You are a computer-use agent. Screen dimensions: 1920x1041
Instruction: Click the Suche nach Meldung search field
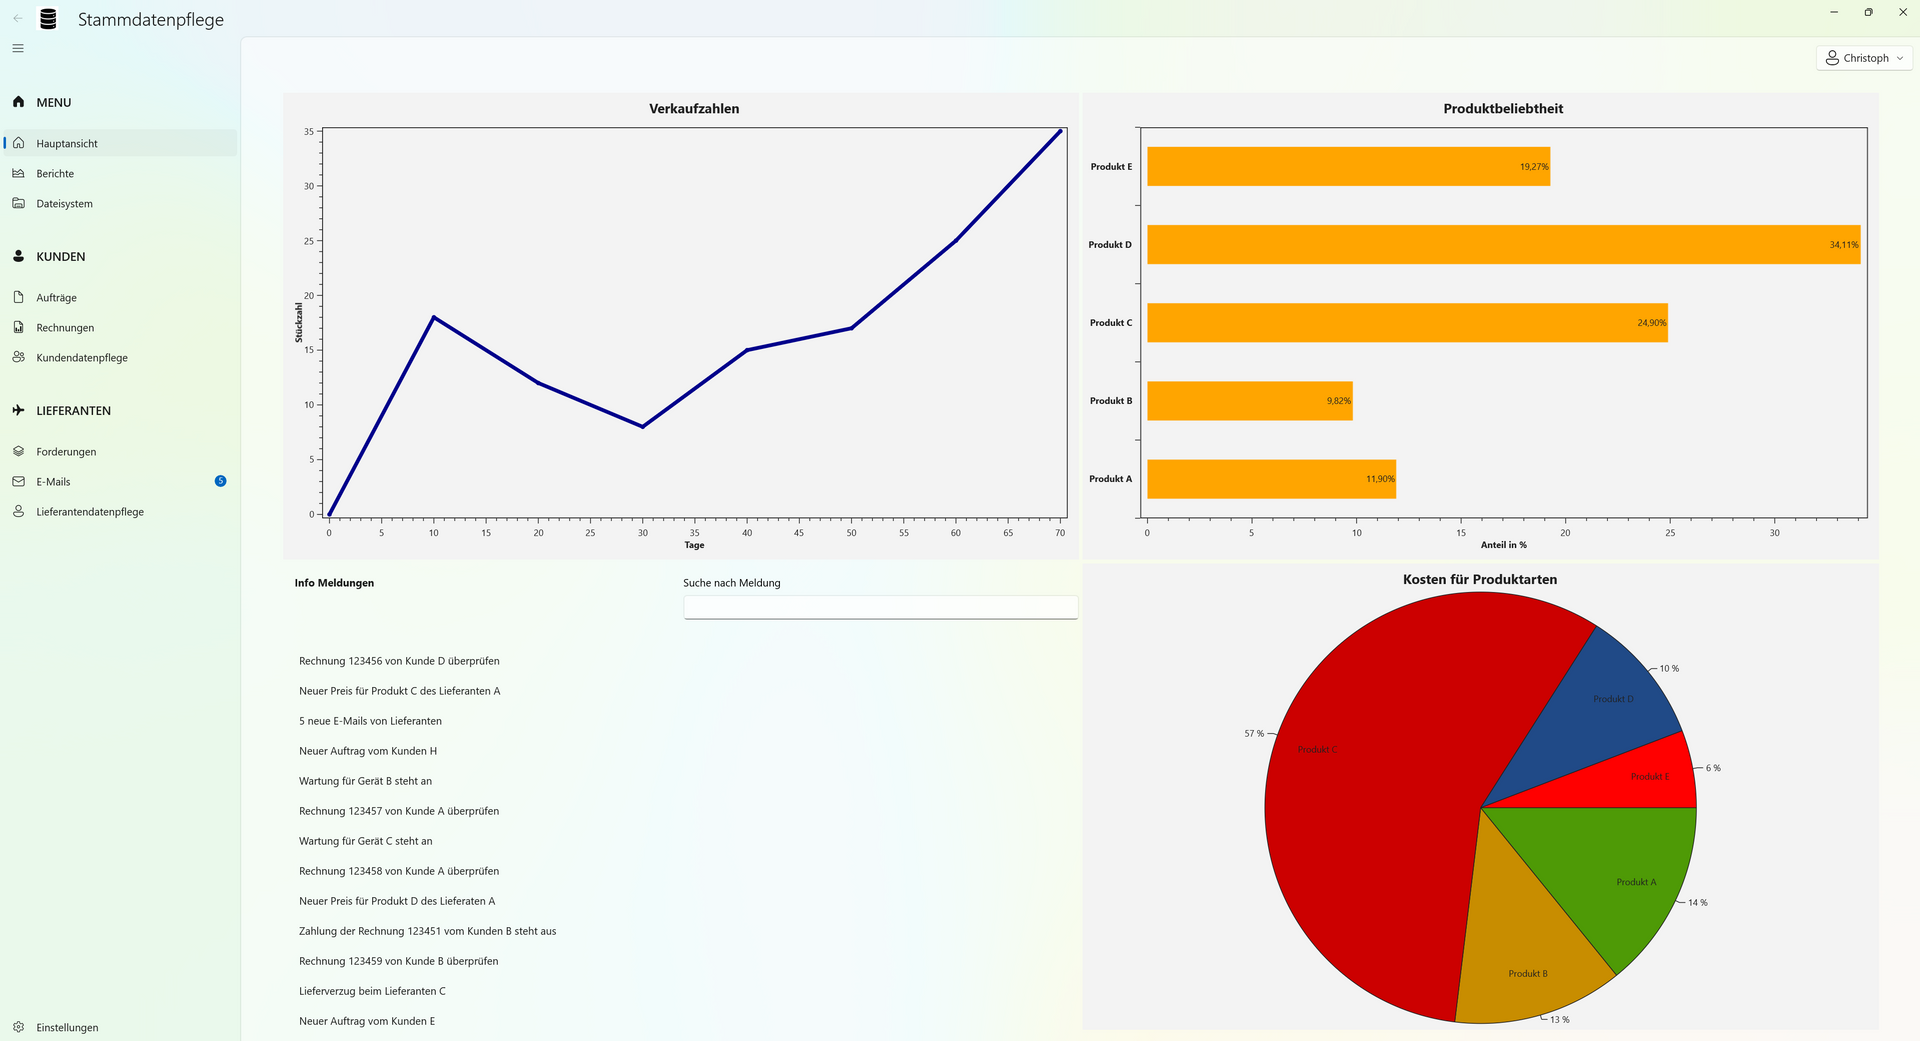tap(880, 607)
